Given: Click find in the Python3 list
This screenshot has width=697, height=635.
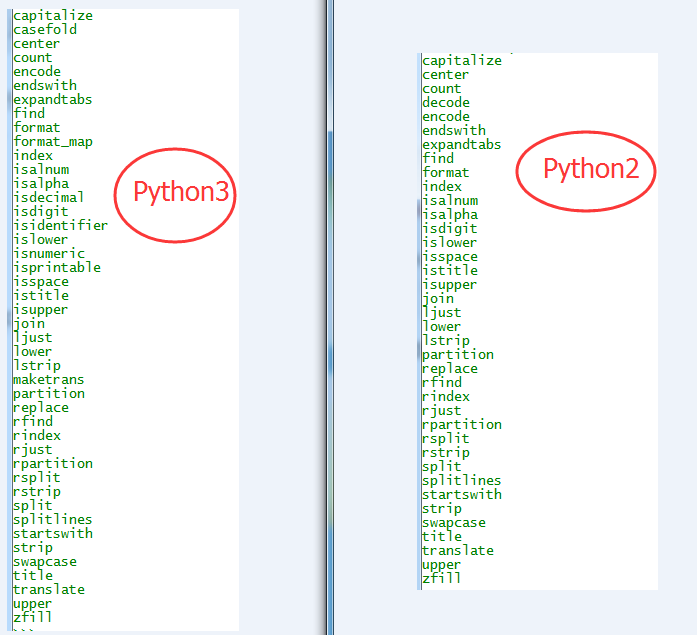Looking at the screenshot, I should pos(29,113).
